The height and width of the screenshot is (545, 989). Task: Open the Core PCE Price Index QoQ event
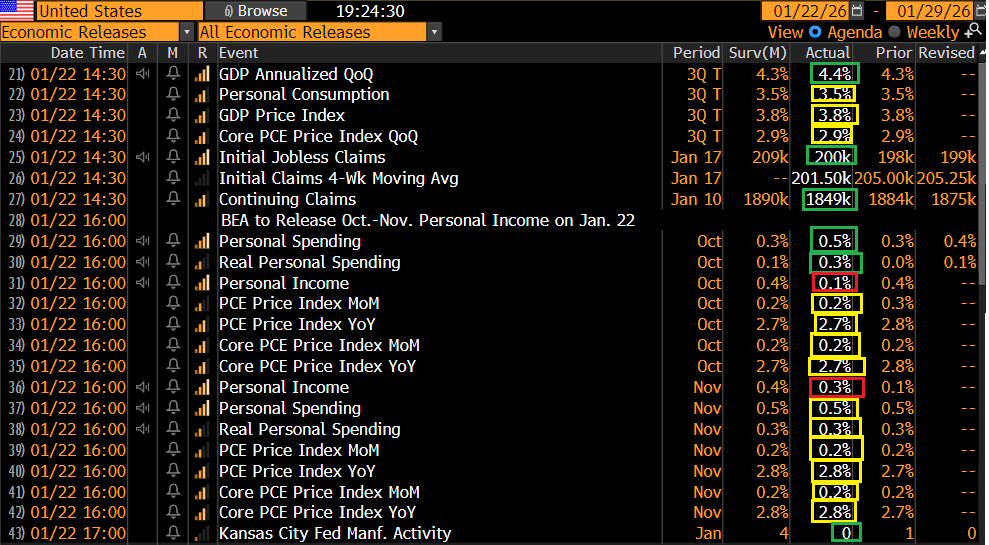coord(318,137)
